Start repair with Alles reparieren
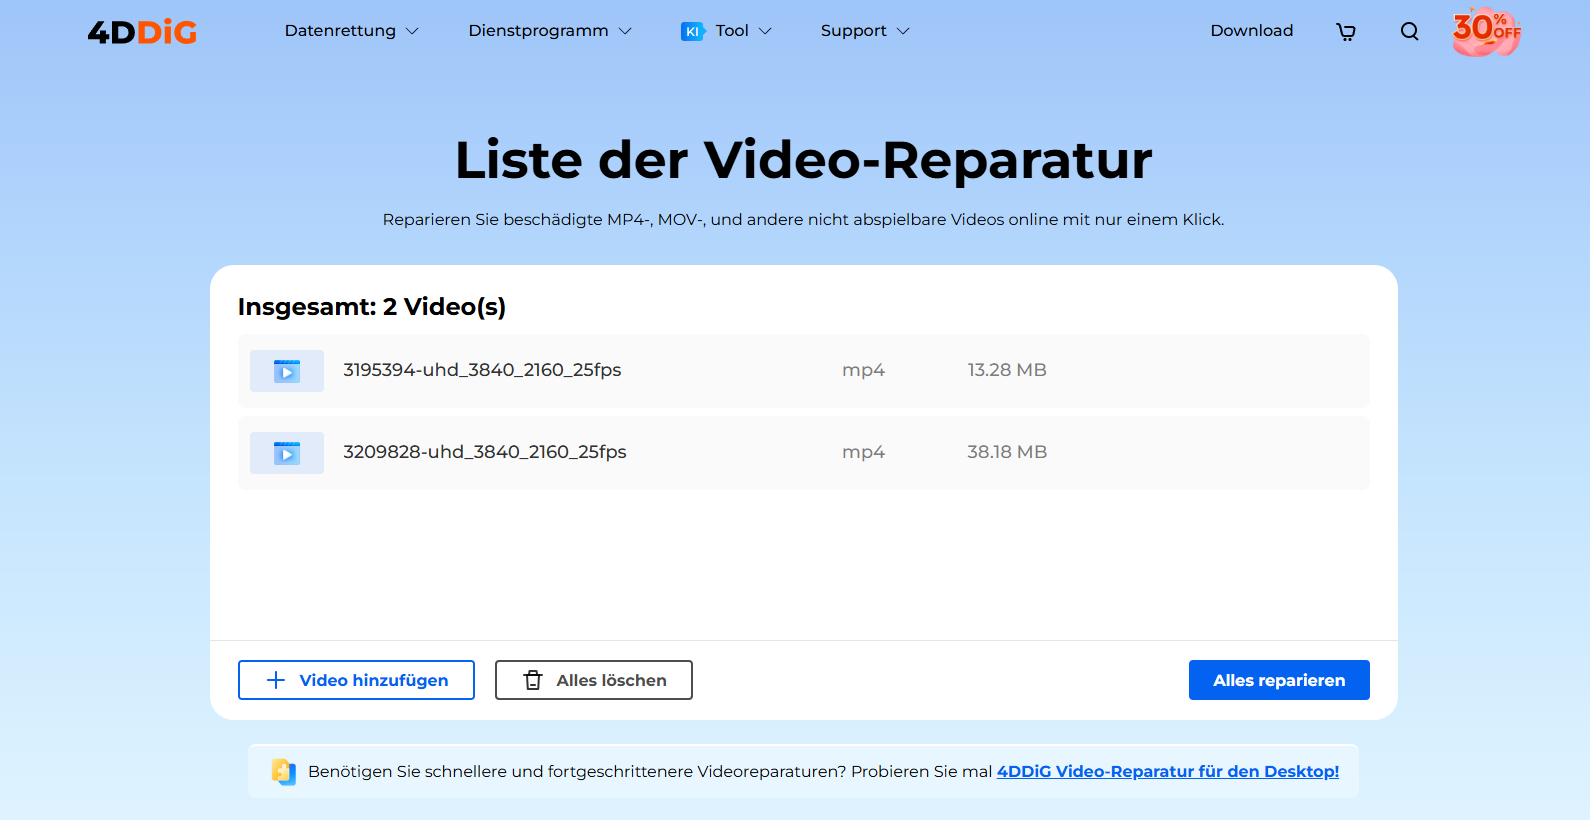 click(1278, 680)
